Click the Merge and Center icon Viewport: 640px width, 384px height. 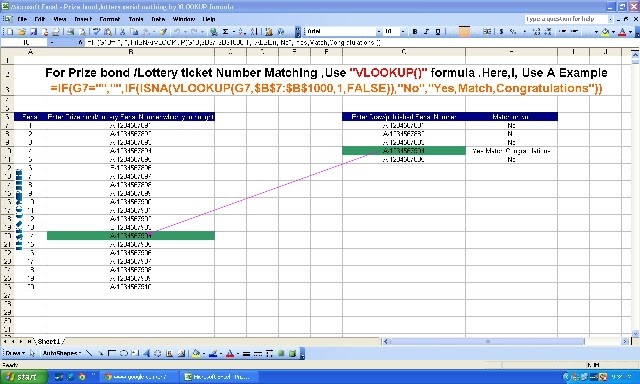(x=487, y=31)
